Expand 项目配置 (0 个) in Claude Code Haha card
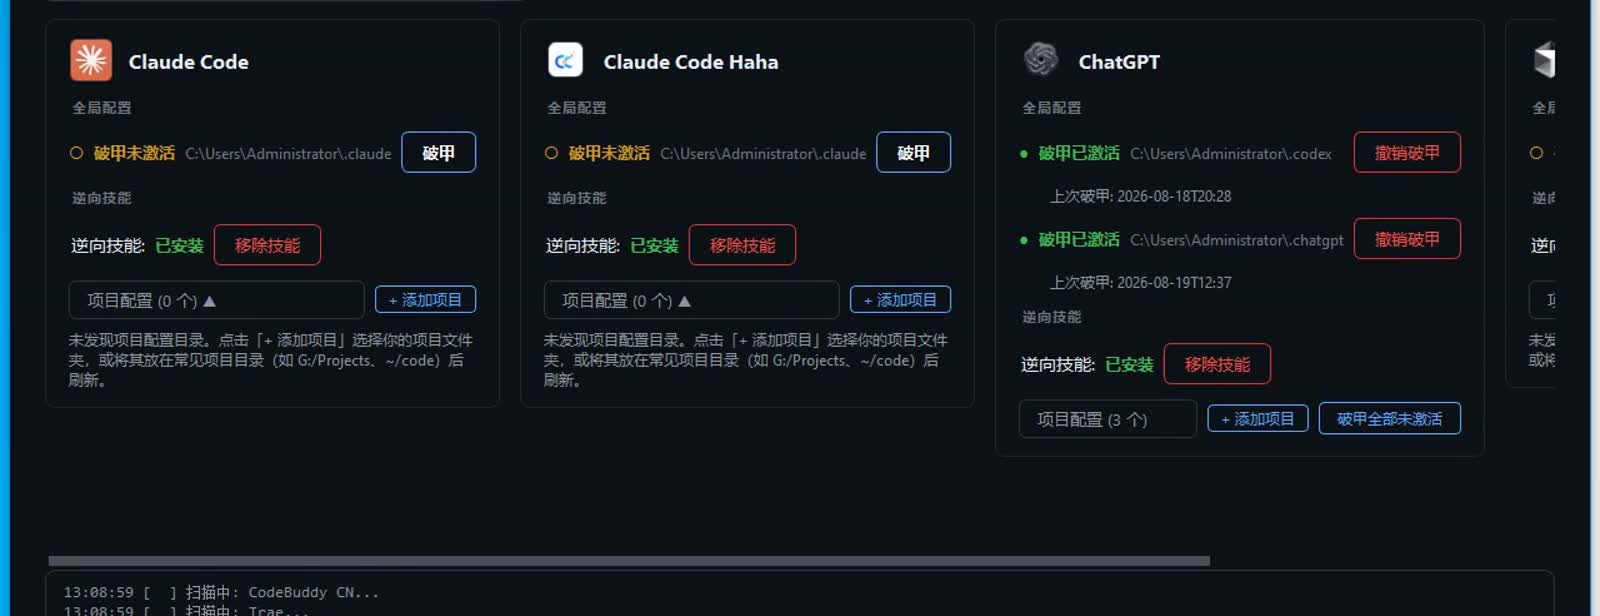This screenshot has width=1600, height=616. [691, 300]
